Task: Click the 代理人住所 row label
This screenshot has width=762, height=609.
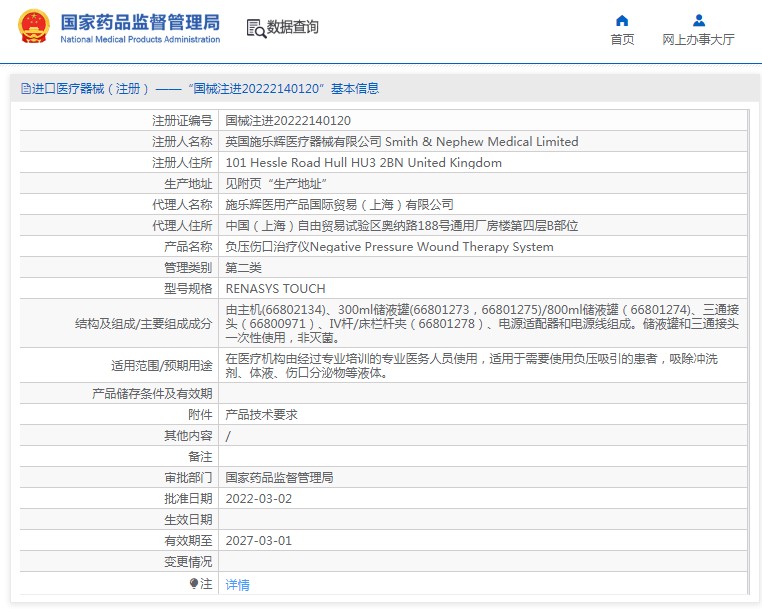Action: (x=182, y=226)
